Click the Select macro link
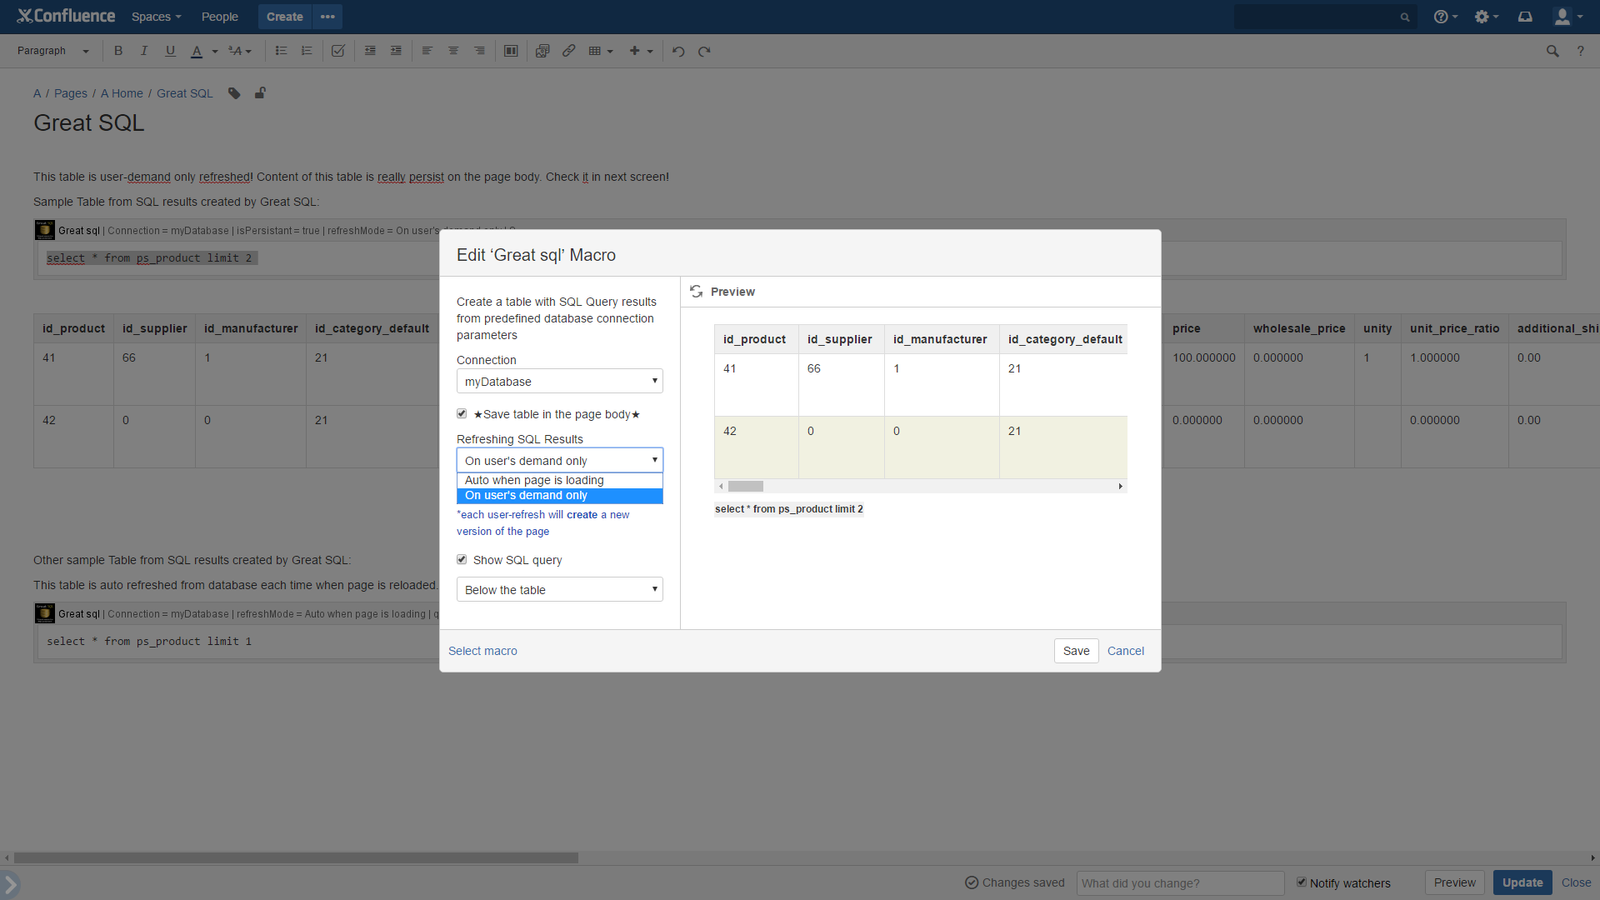 [x=483, y=651]
